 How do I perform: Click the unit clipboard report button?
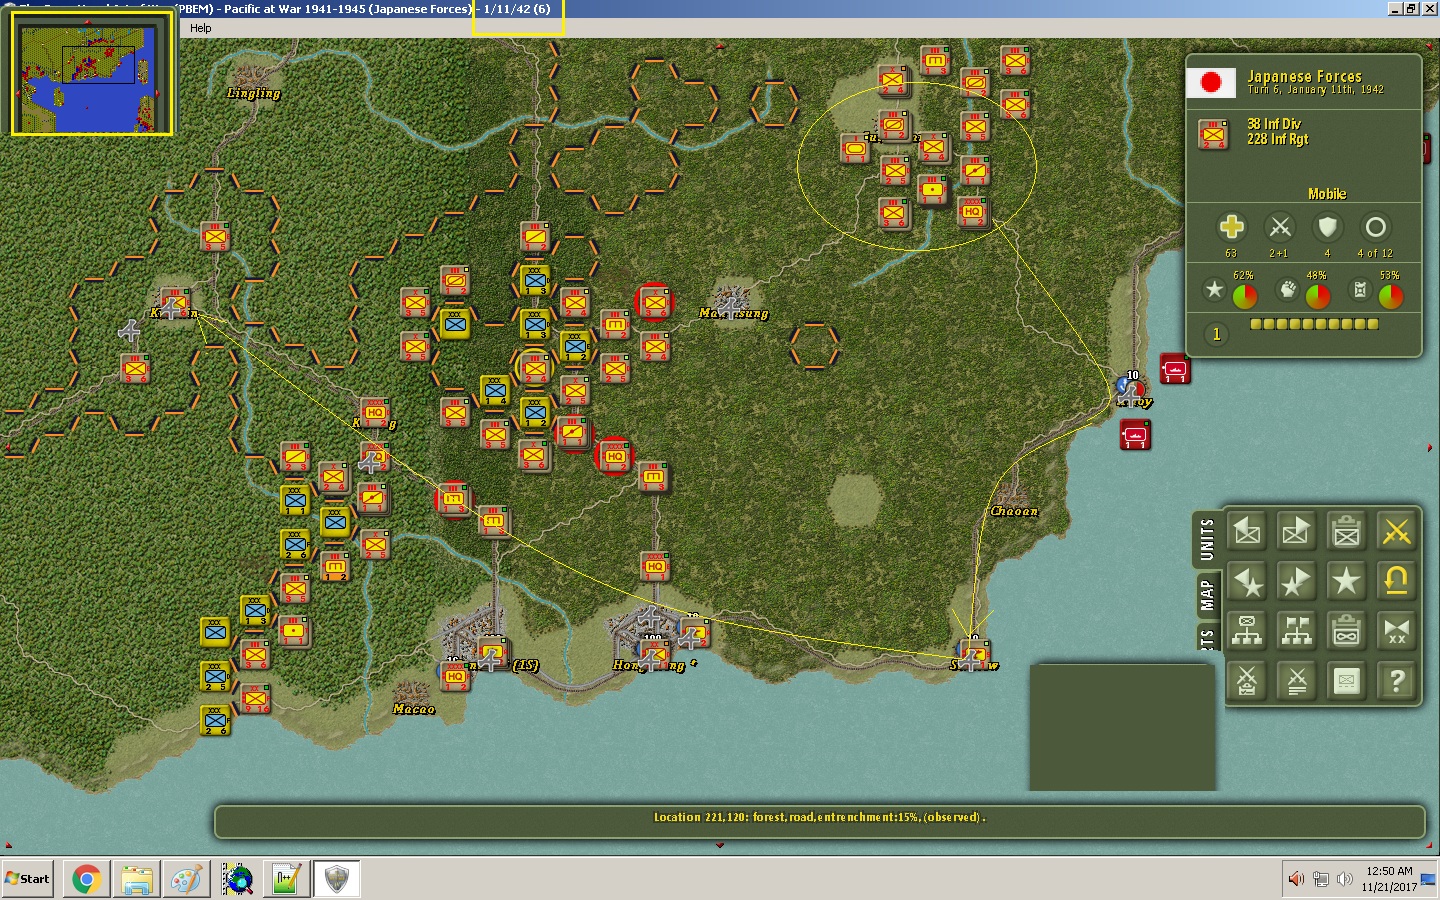pos(1346,532)
